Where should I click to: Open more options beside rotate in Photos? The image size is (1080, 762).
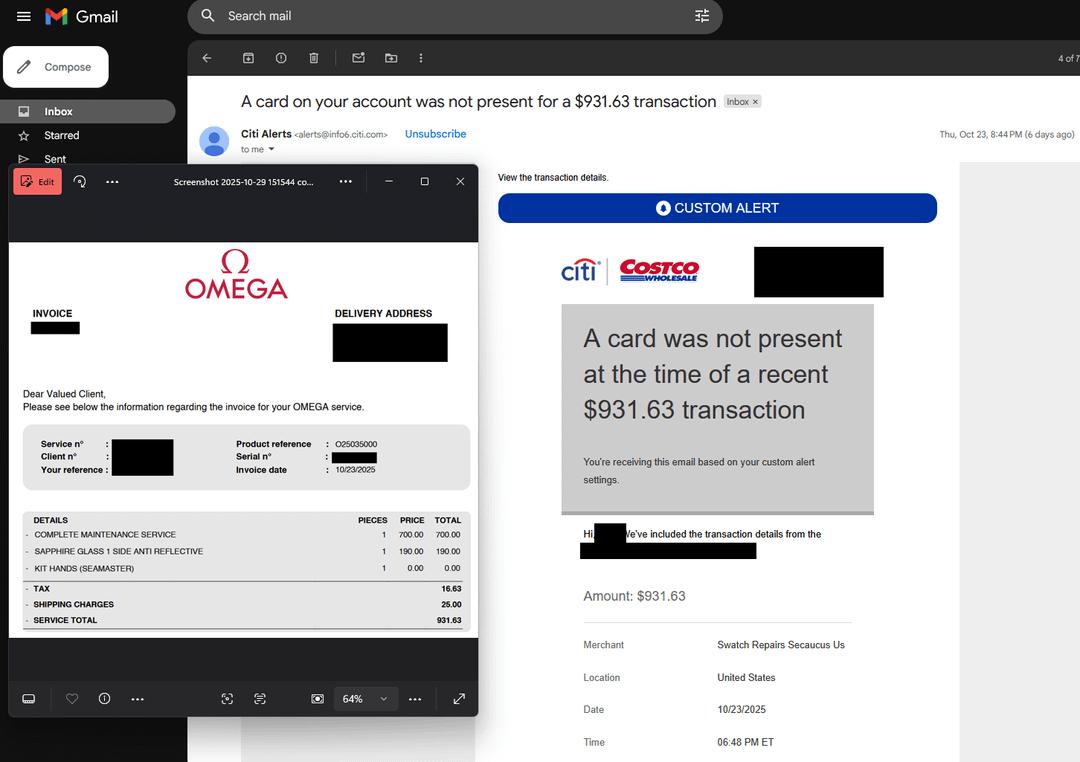[112, 182]
